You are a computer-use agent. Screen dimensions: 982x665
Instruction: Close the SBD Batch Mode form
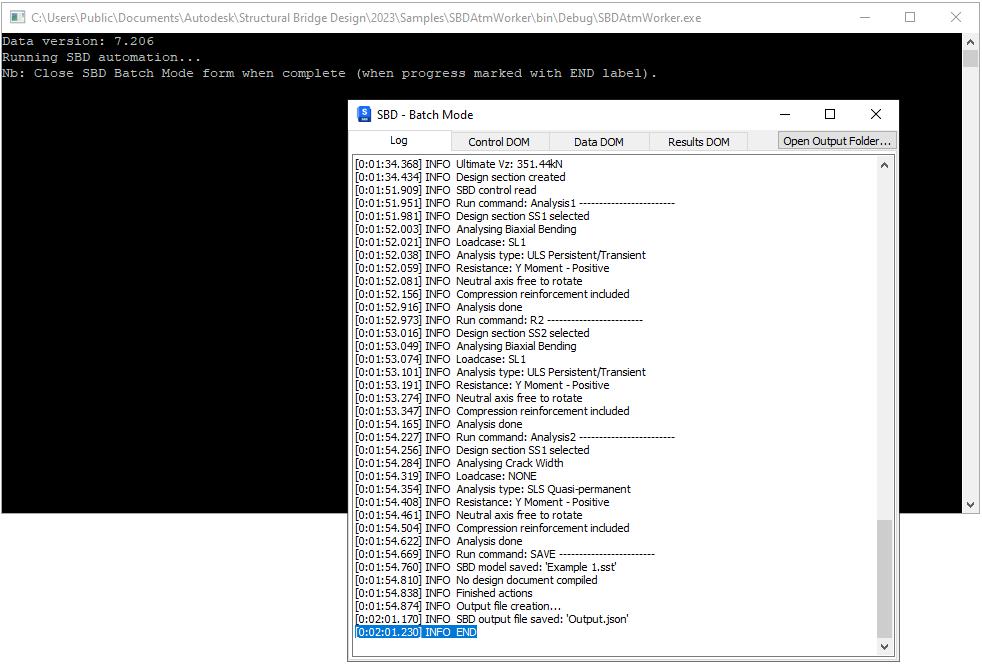[876, 114]
